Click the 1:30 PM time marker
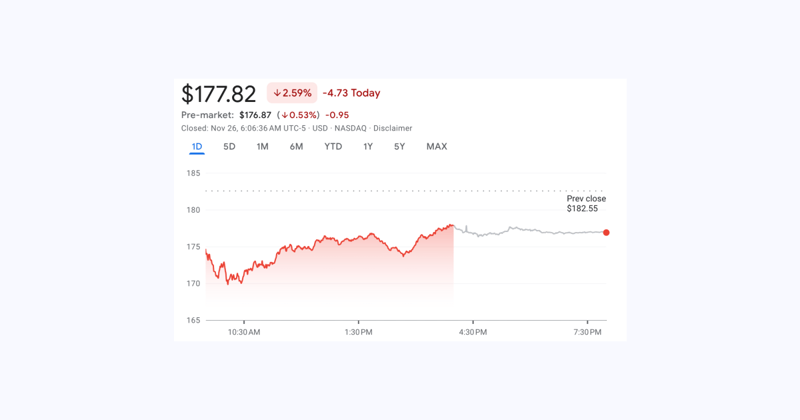This screenshot has height=420, width=800. point(358,332)
